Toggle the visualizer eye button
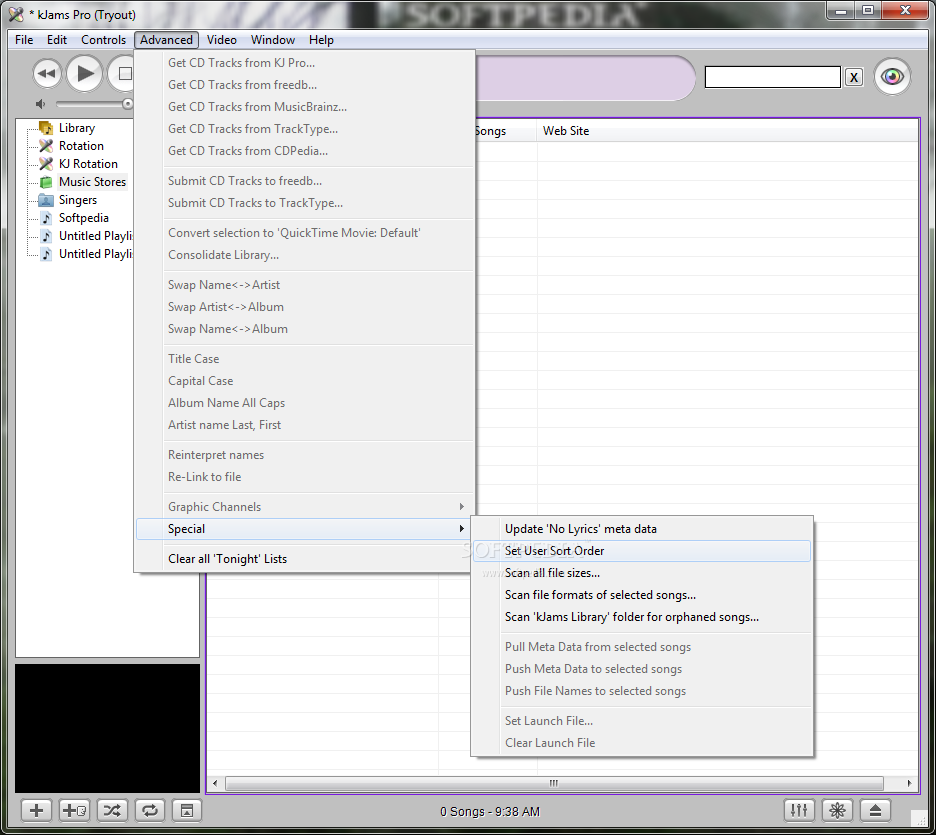 tap(892, 76)
